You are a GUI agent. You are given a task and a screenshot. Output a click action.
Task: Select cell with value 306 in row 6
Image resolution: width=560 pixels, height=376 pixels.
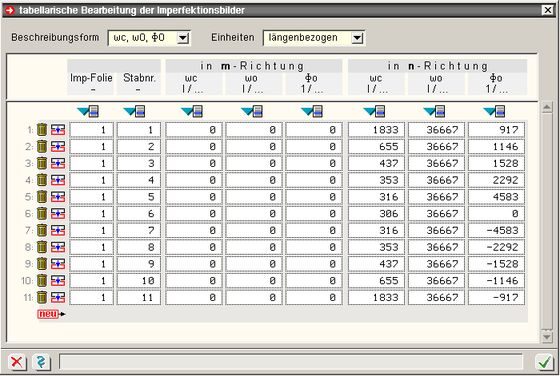pyautogui.click(x=376, y=214)
